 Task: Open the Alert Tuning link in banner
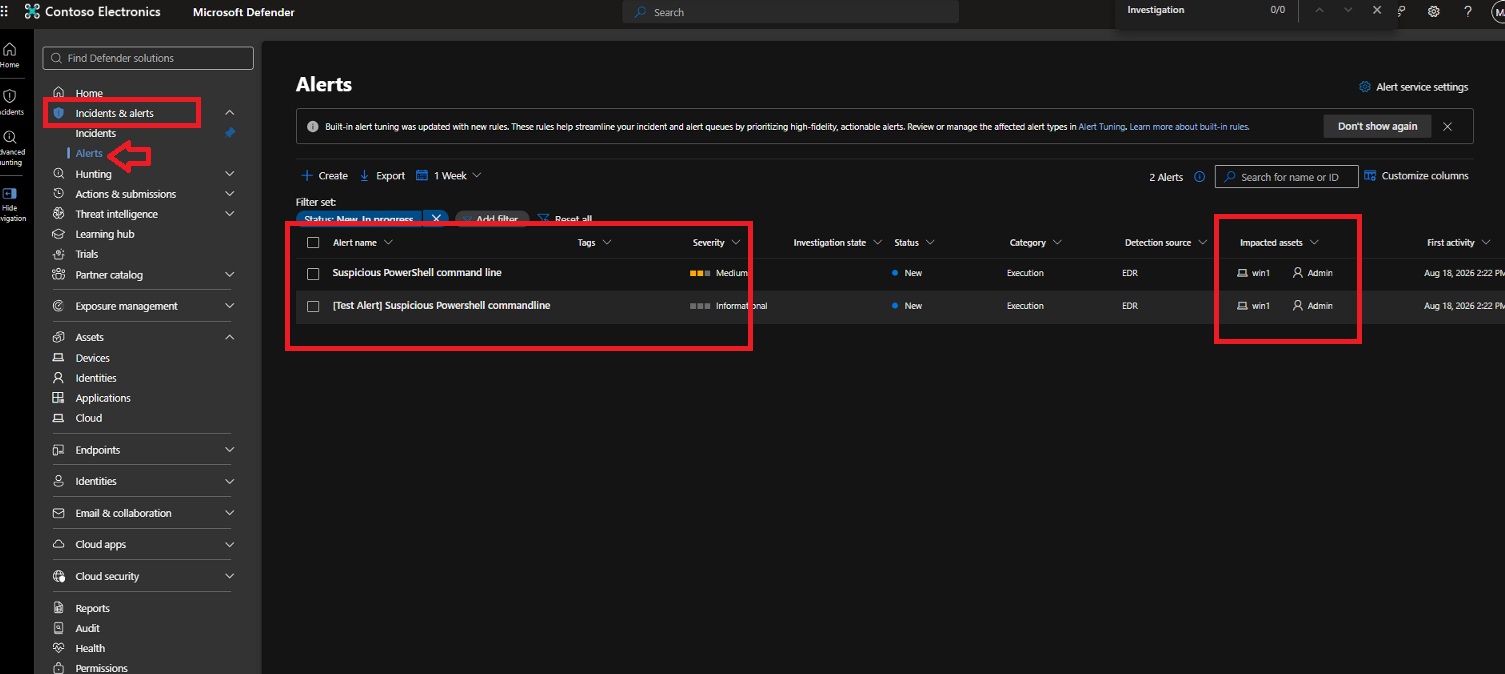pos(1102,127)
